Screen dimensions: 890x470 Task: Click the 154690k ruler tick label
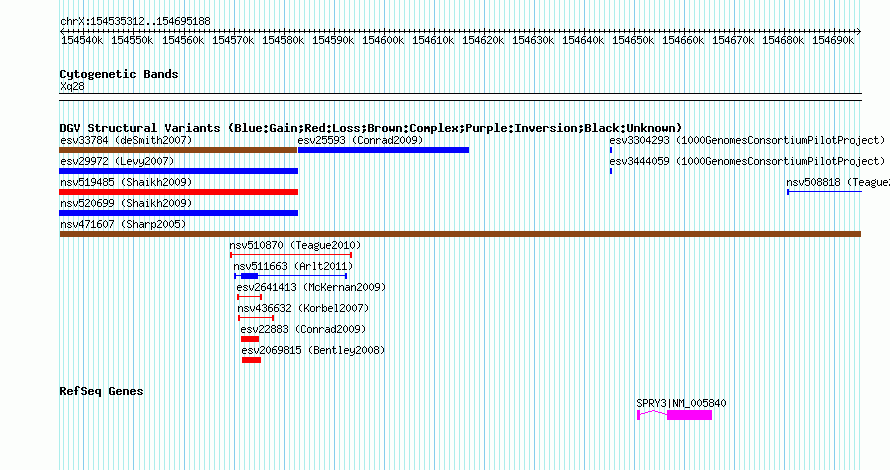coord(833,40)
